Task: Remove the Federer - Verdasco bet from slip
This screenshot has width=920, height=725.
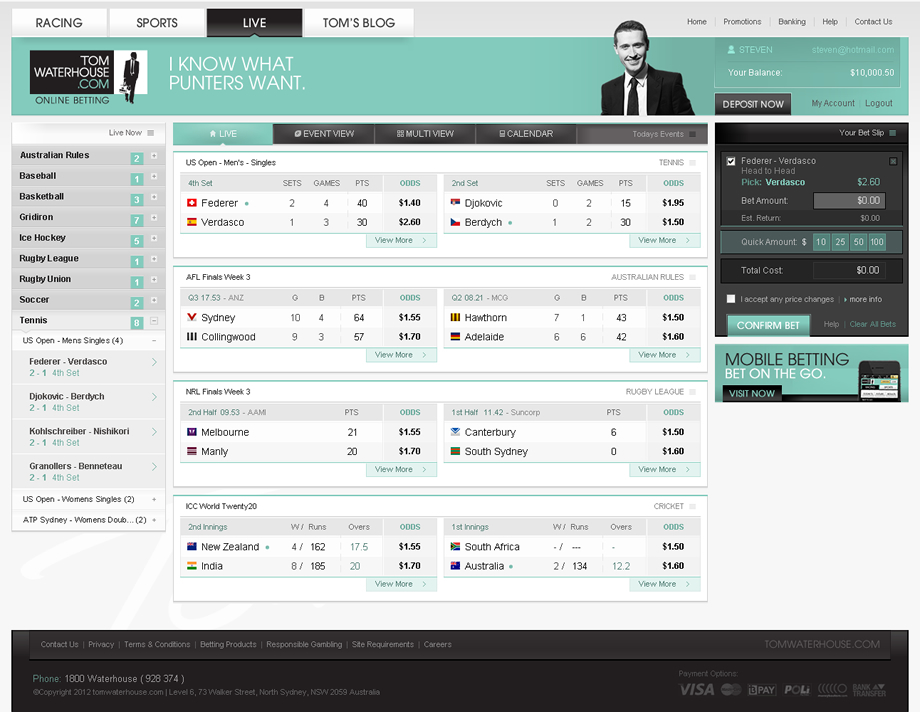Action: (x=893, y=161)
